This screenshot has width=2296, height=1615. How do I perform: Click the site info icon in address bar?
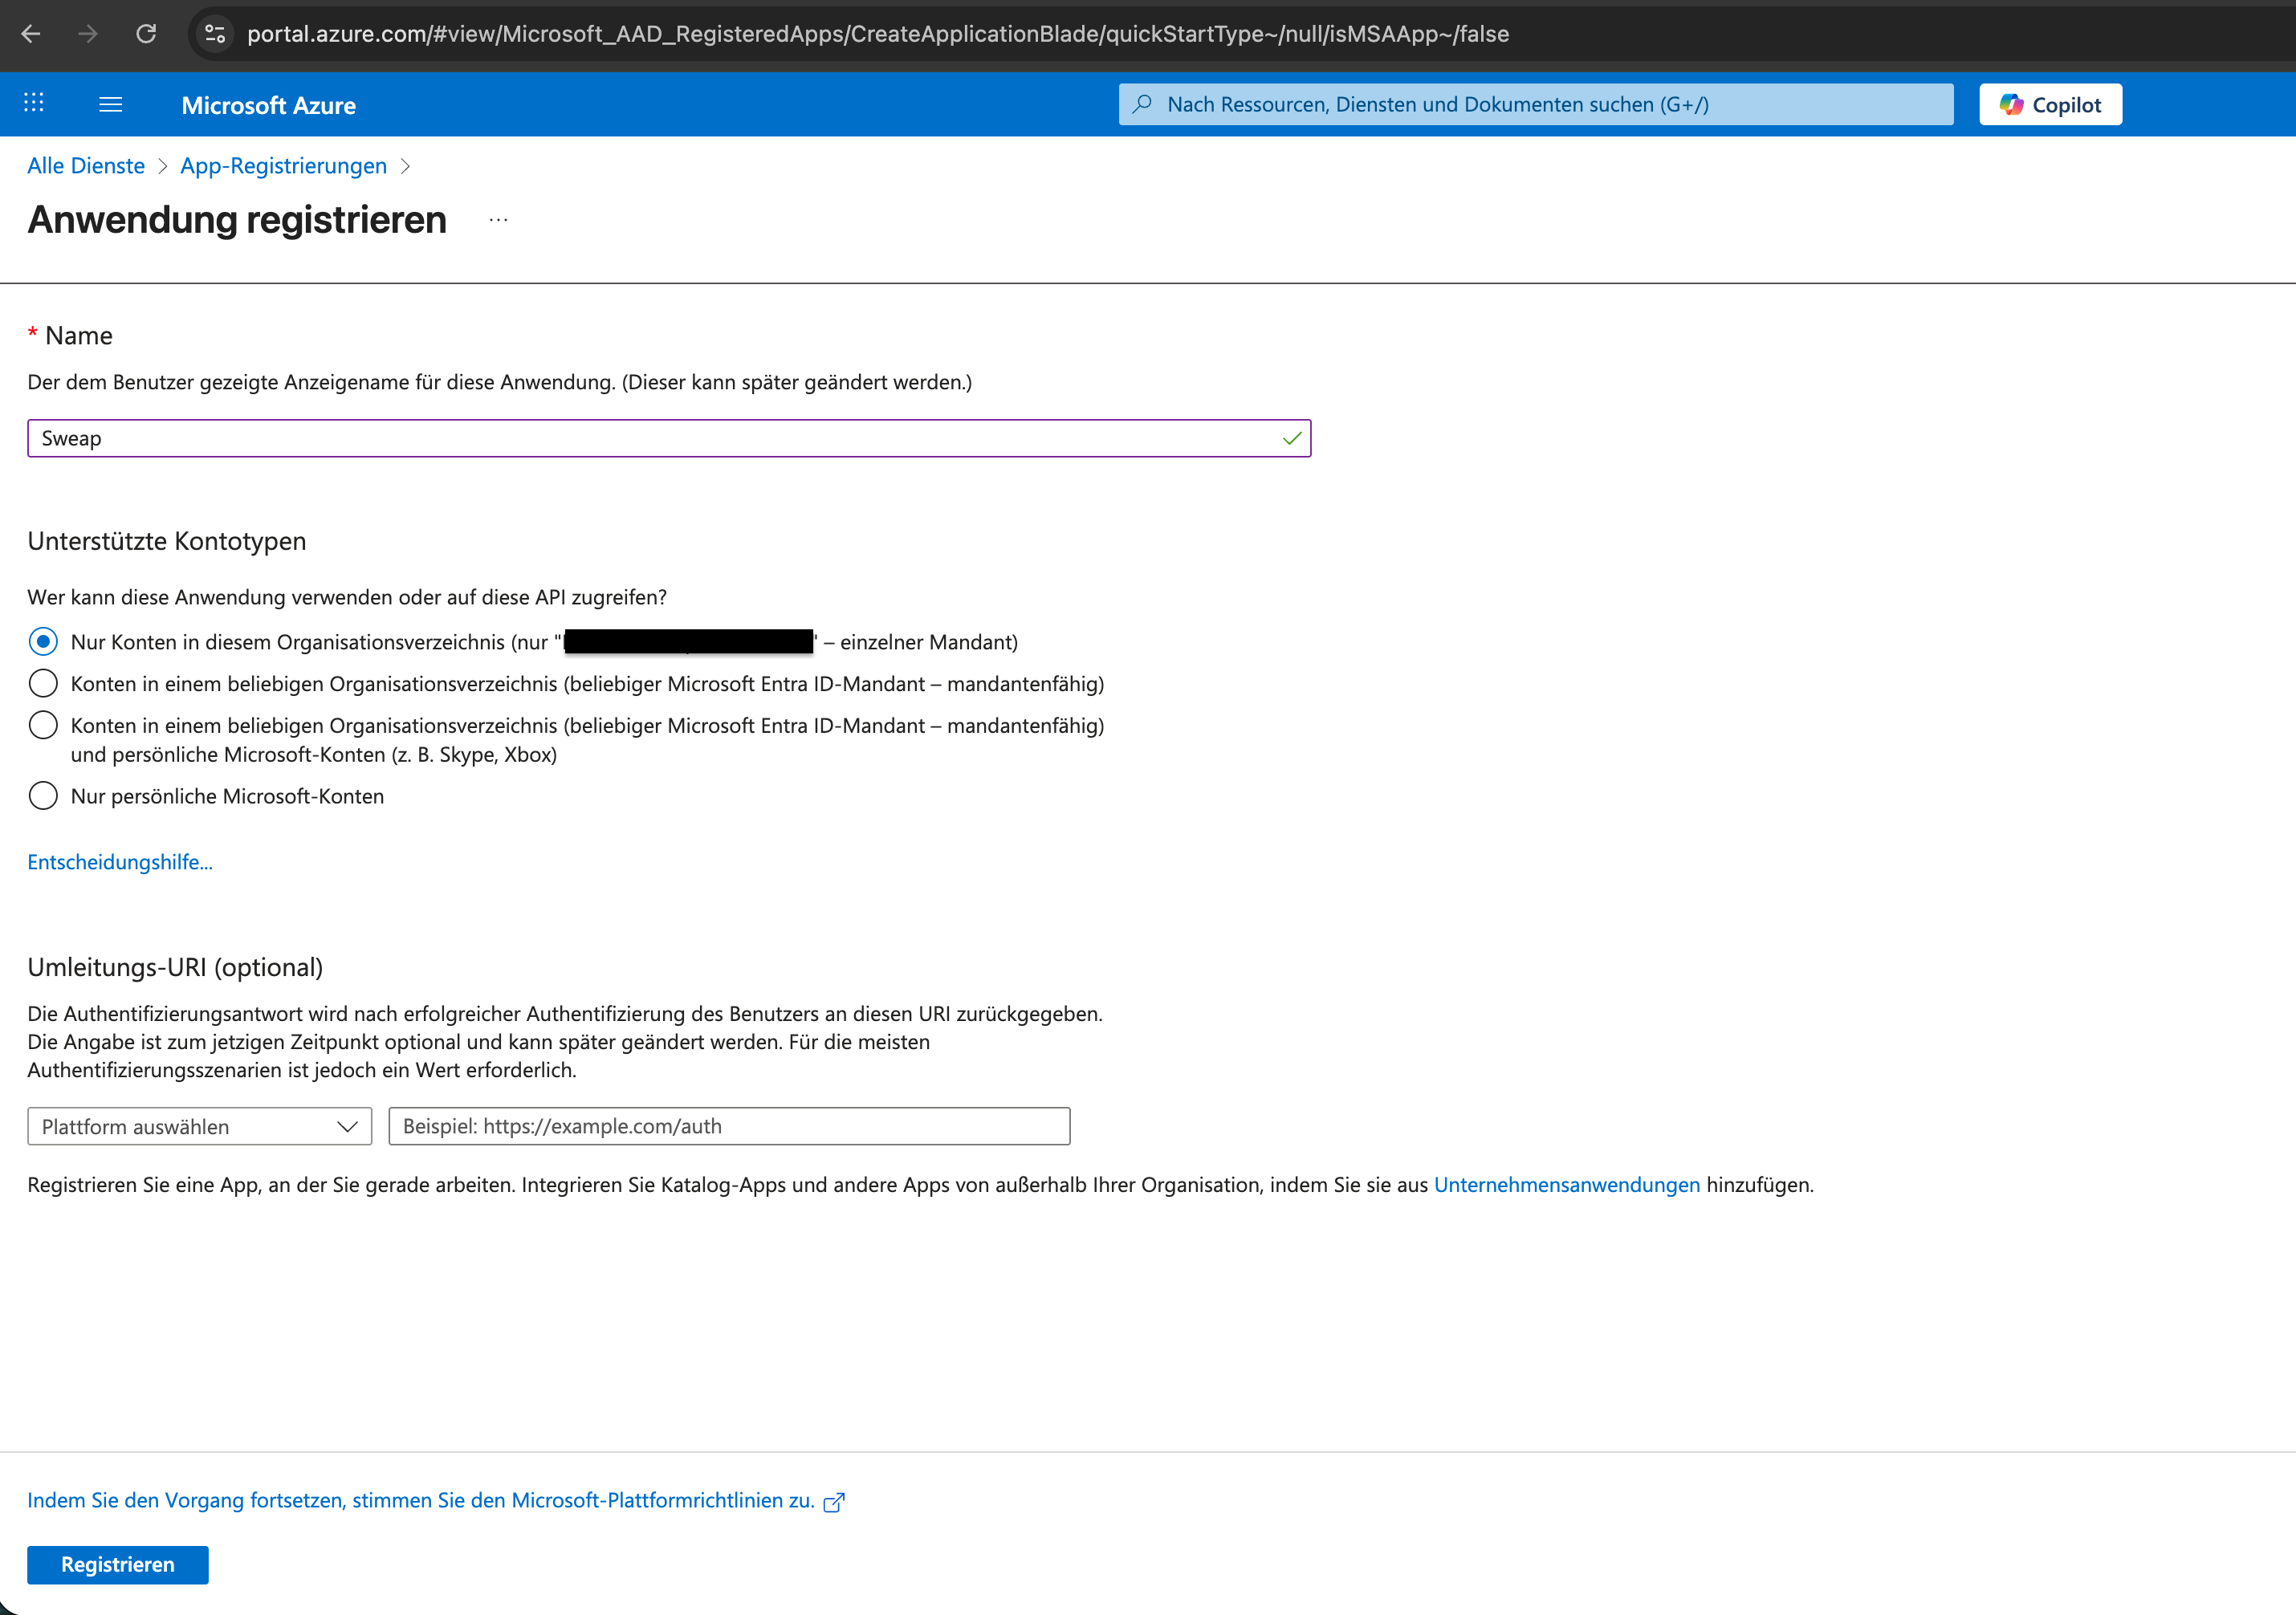coord(215,34)
